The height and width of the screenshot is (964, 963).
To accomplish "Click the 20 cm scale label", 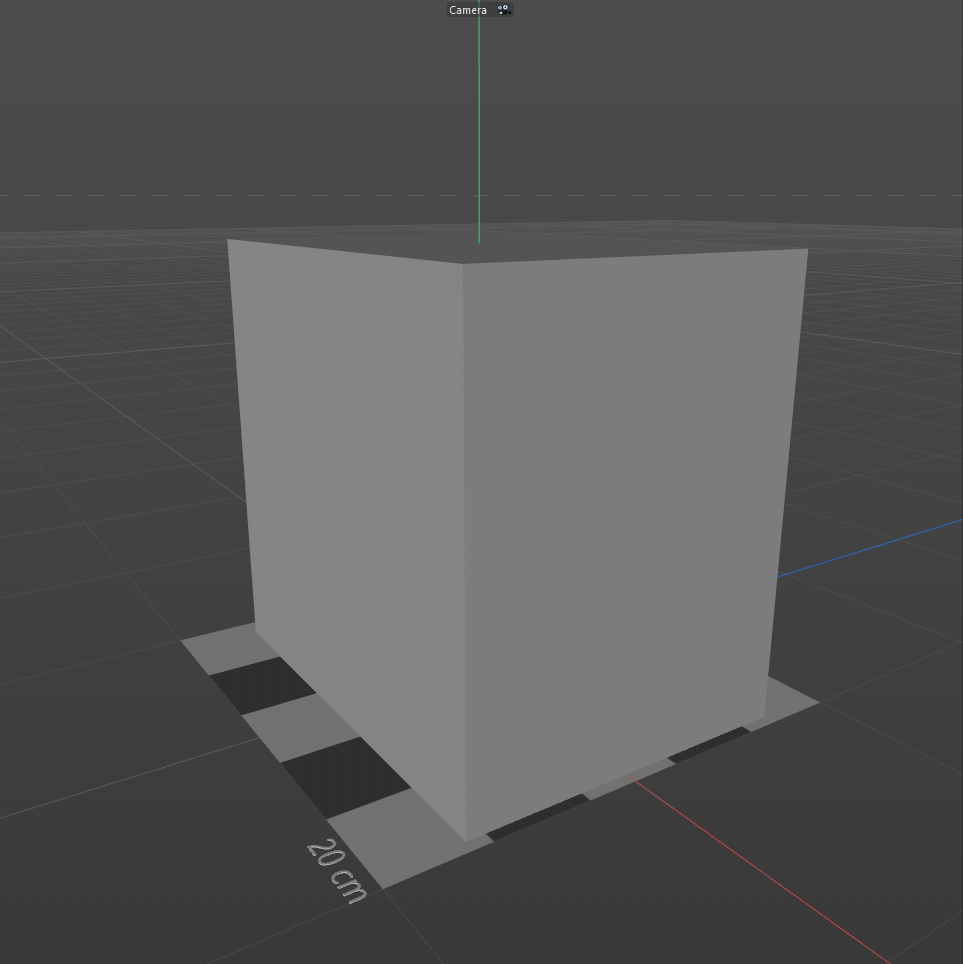I will coord(337,870).
